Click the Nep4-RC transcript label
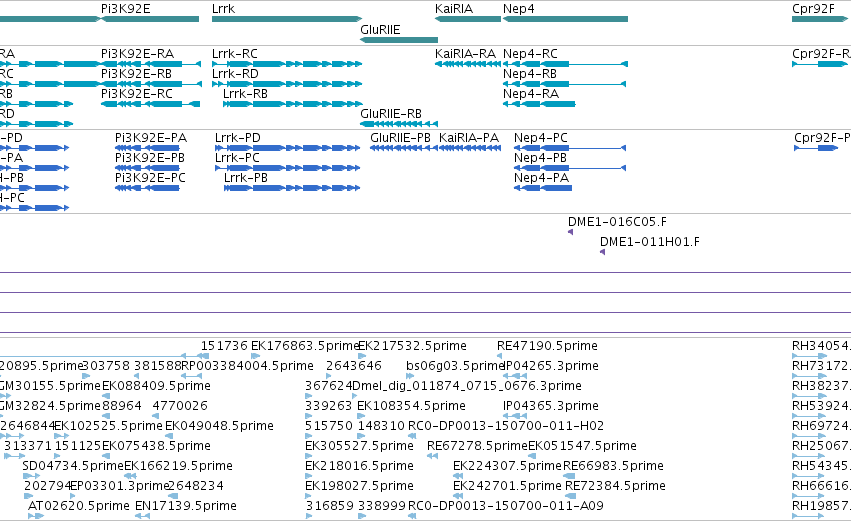The image size is (851, 521). click(530, 54)
